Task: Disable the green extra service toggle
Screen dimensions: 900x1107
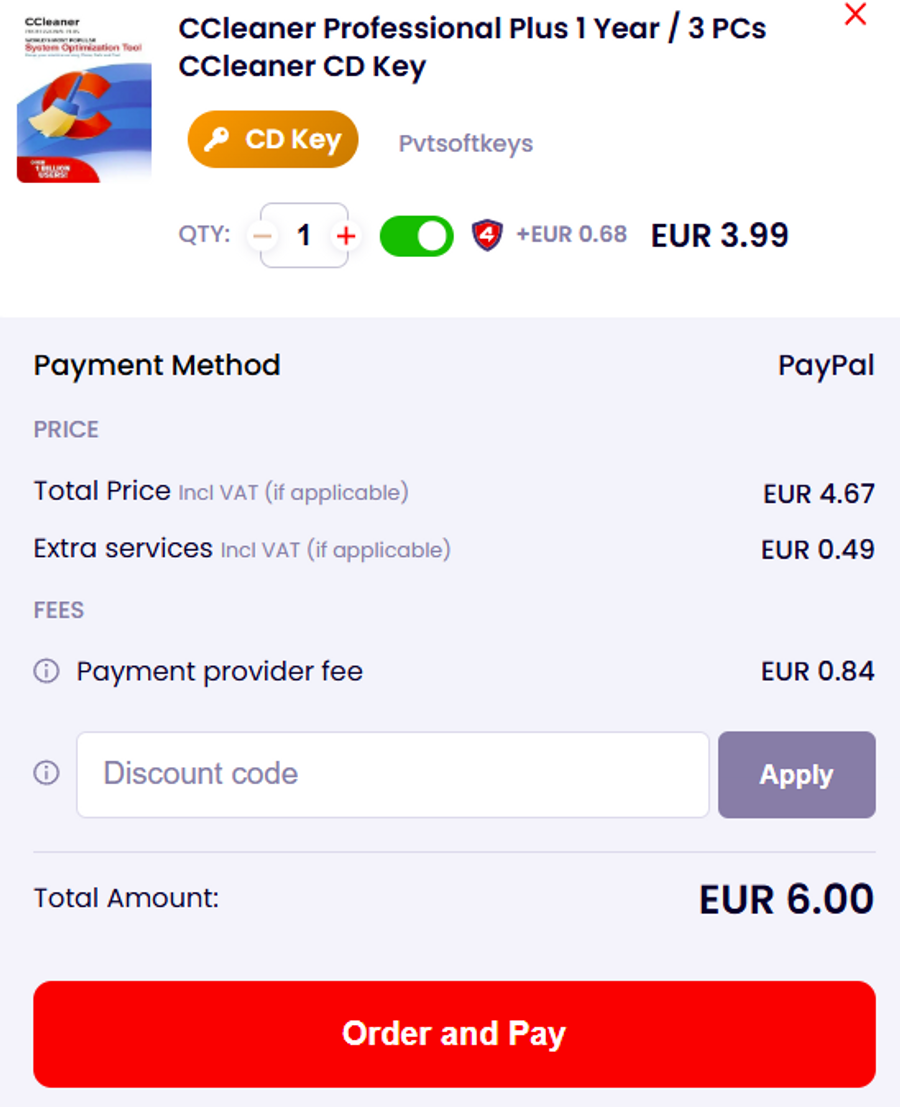Action: [416, 236]
